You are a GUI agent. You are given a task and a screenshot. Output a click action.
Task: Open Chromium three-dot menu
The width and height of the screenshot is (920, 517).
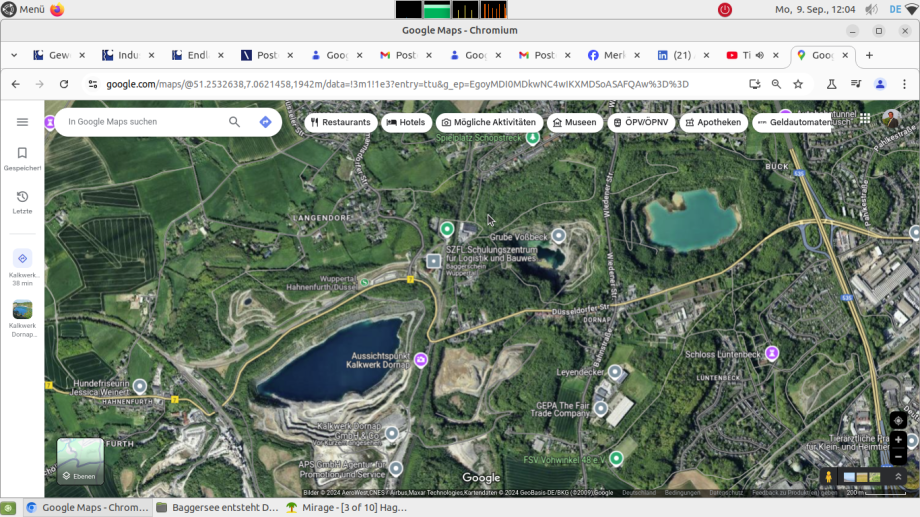click(x=905, y=84)
